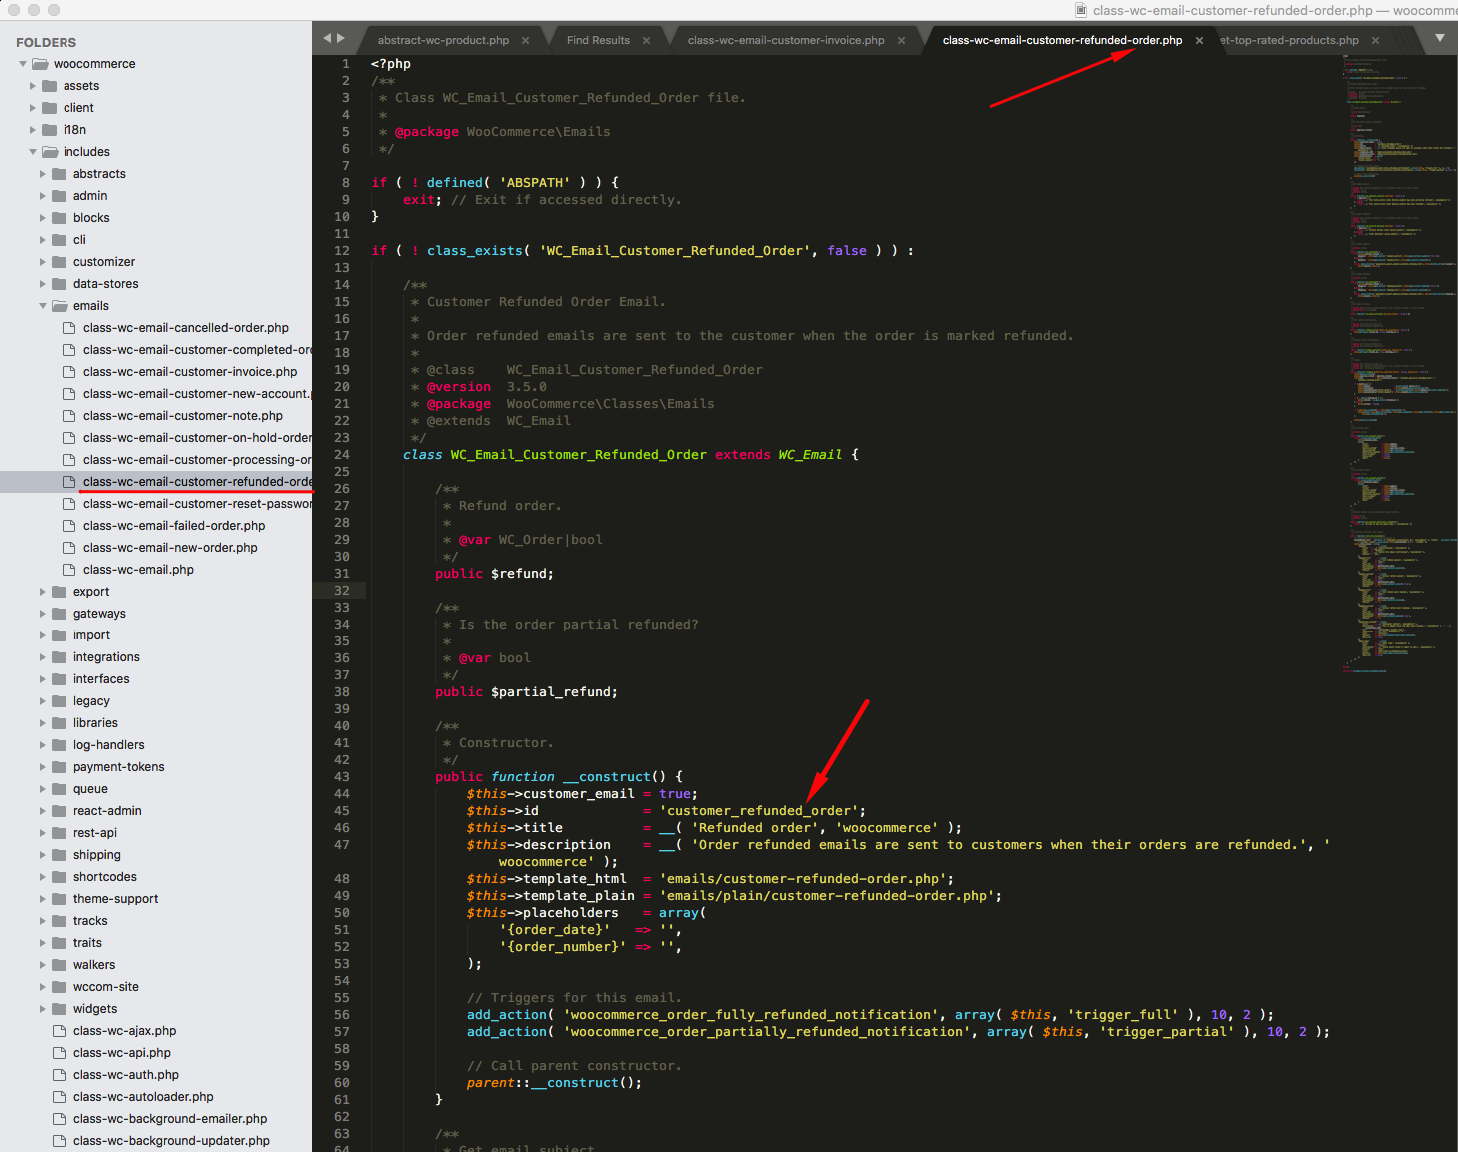
Task: Open the tab list dropdown arrow
Action: [x=1440, y=38]
